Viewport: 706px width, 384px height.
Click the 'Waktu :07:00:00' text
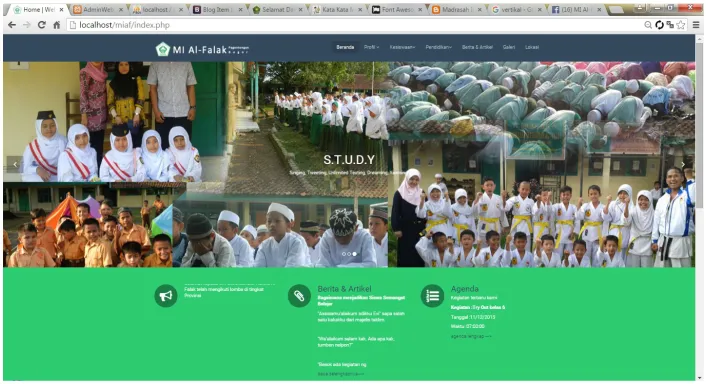pos(467,326)
